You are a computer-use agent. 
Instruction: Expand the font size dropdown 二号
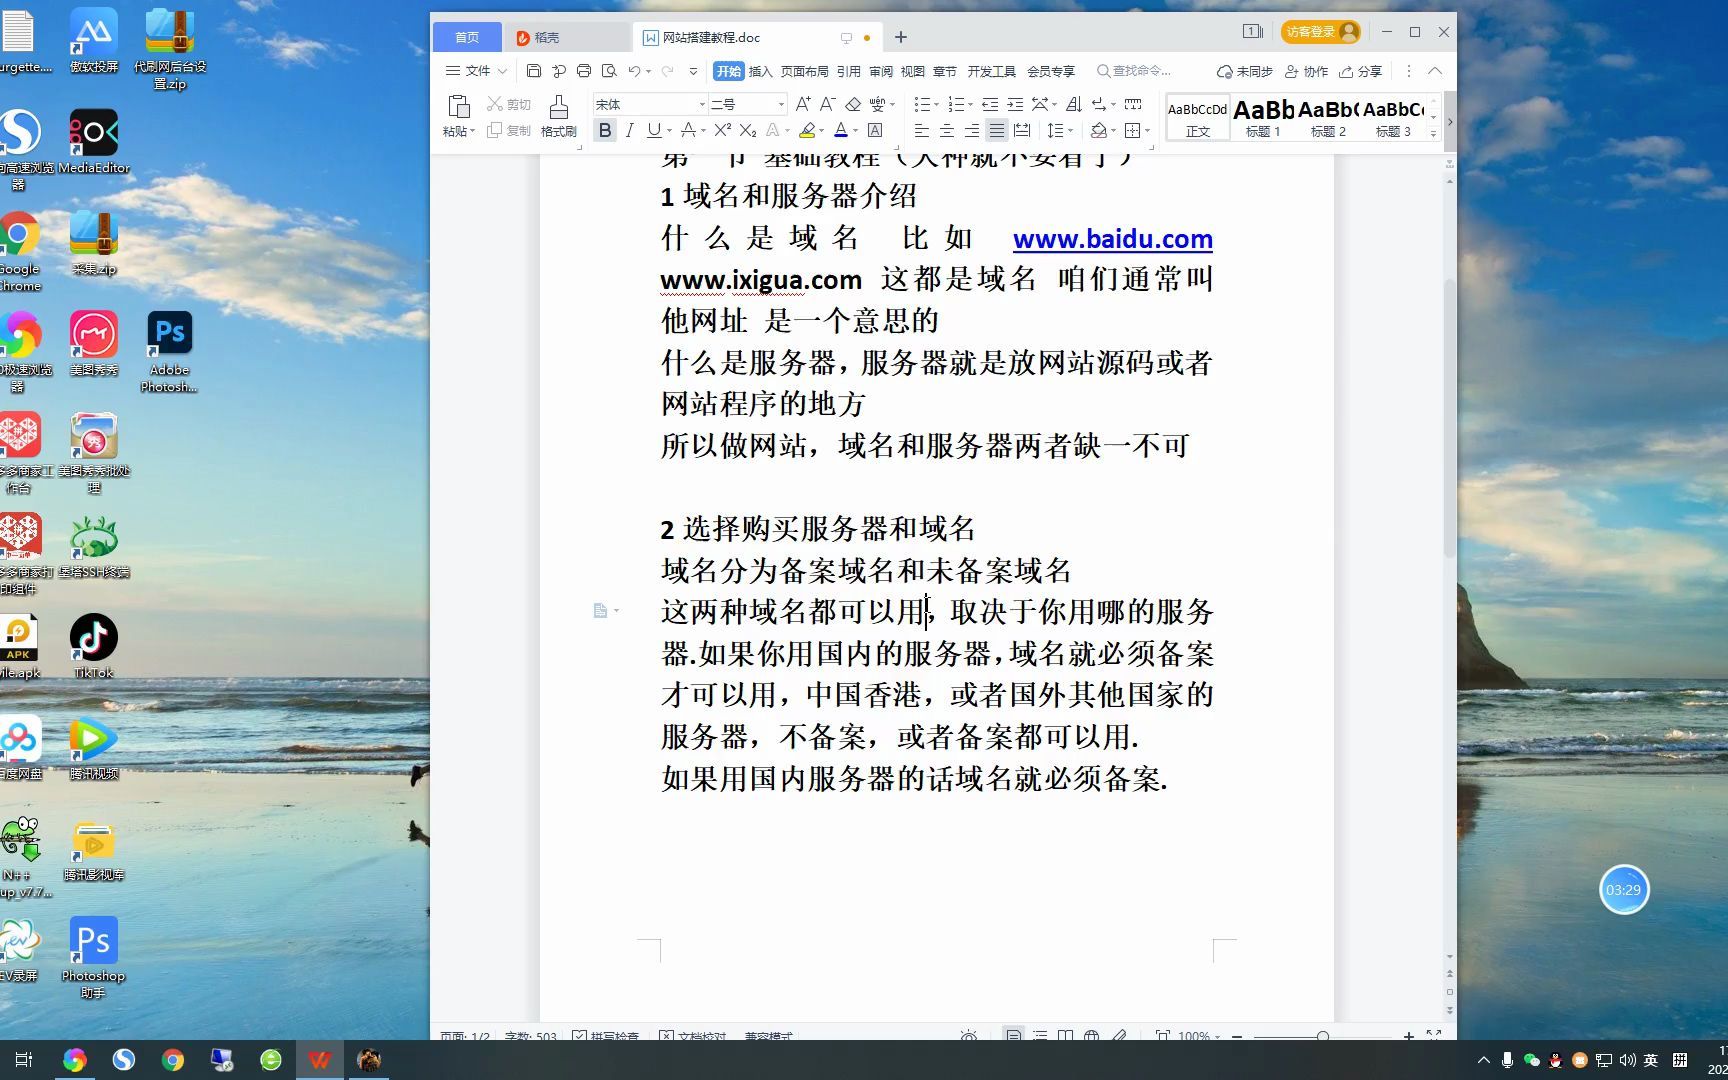[781, 104]
